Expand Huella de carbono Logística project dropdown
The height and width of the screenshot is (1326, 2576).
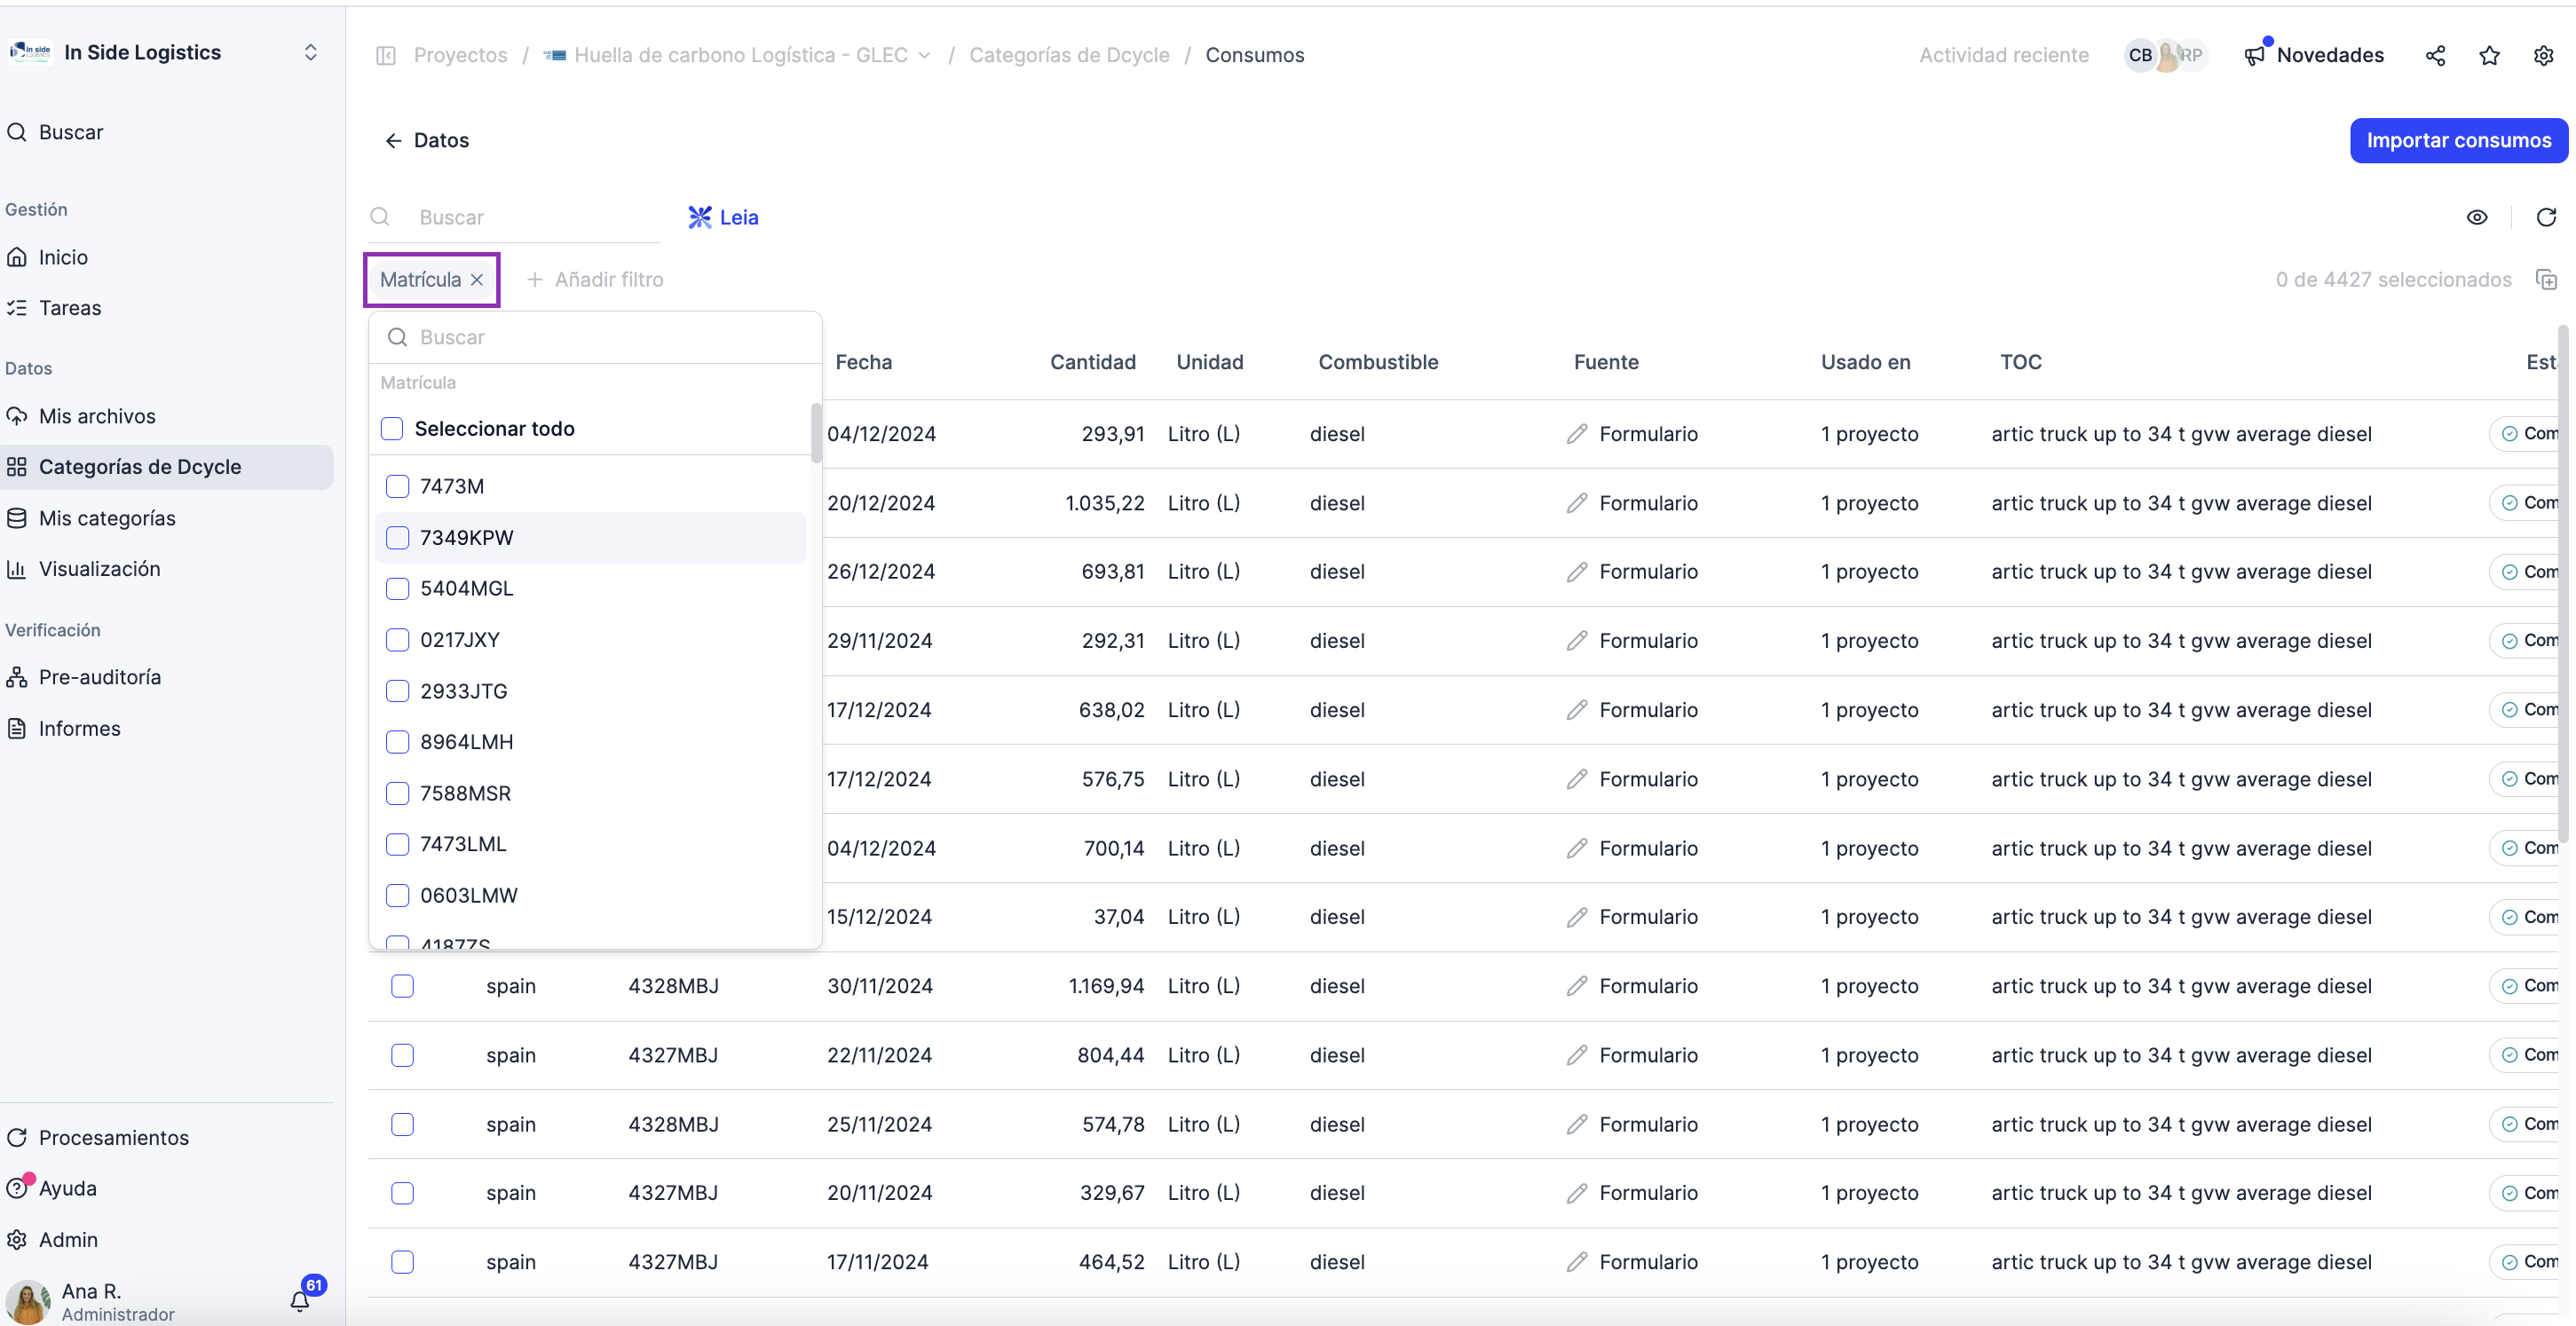click(x=924, y=55)
